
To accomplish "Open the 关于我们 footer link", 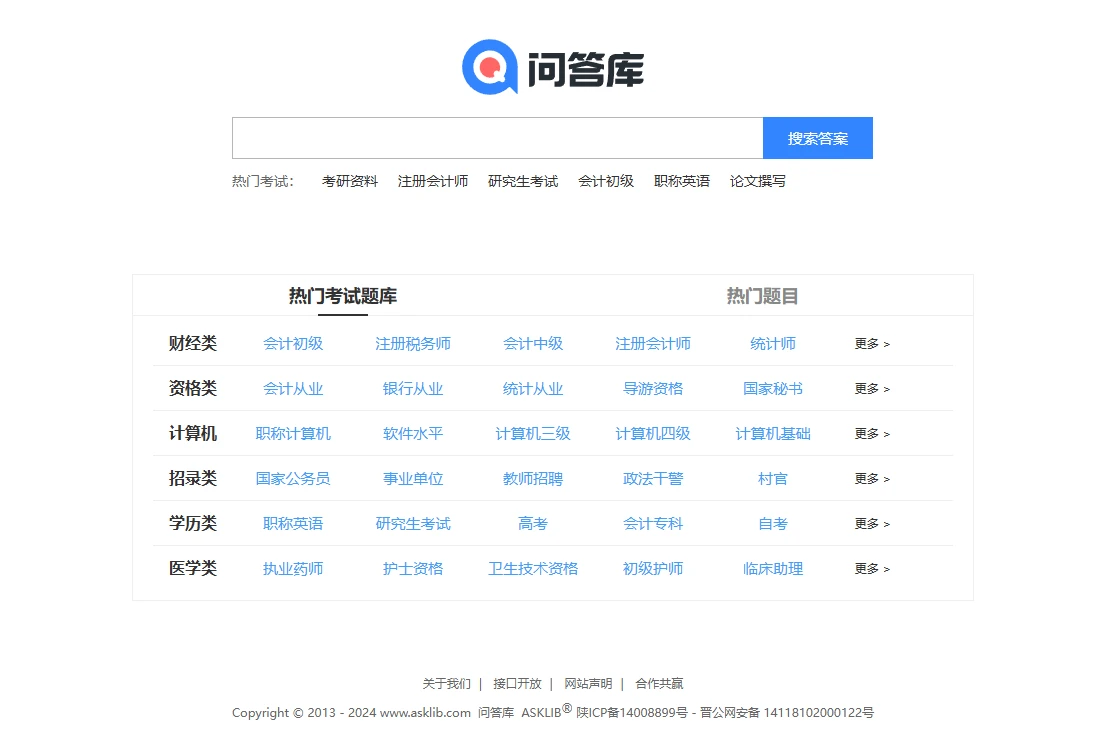I will pos(446,683).
